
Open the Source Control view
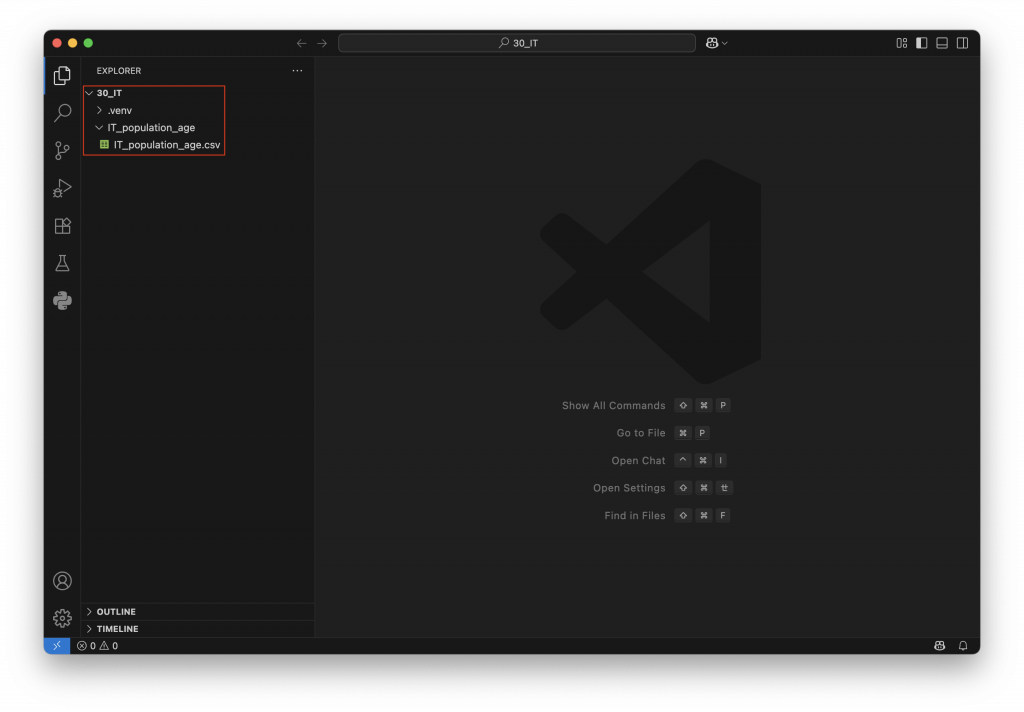[62, 150]
